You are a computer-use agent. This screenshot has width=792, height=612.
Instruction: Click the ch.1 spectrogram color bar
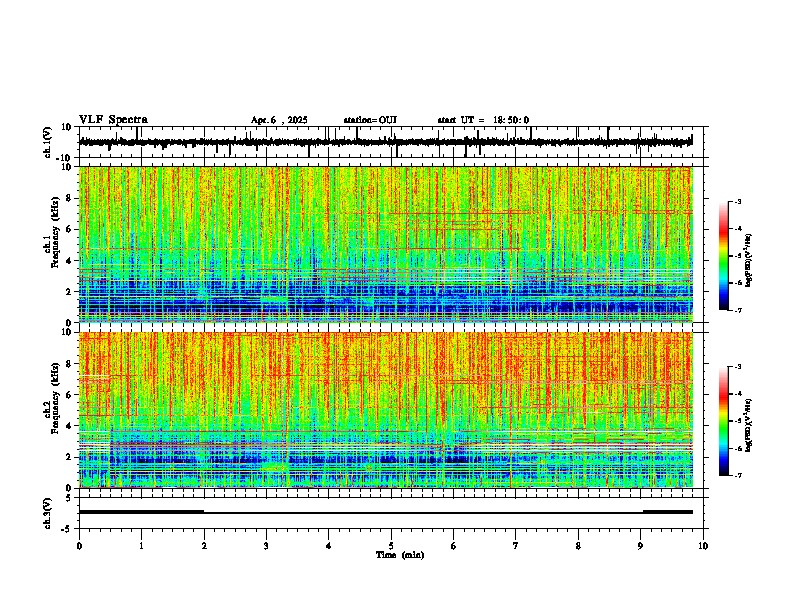point(724,256)
